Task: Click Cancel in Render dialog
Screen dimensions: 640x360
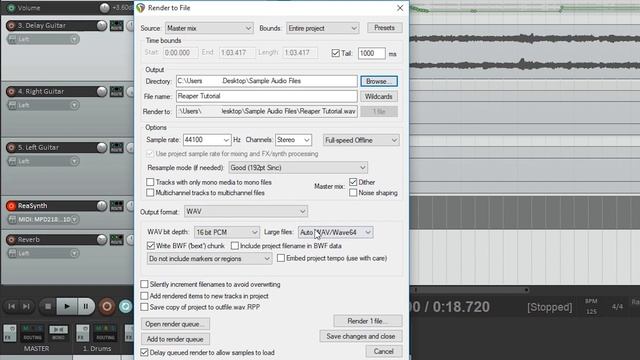Action: (x=383, y=351)
